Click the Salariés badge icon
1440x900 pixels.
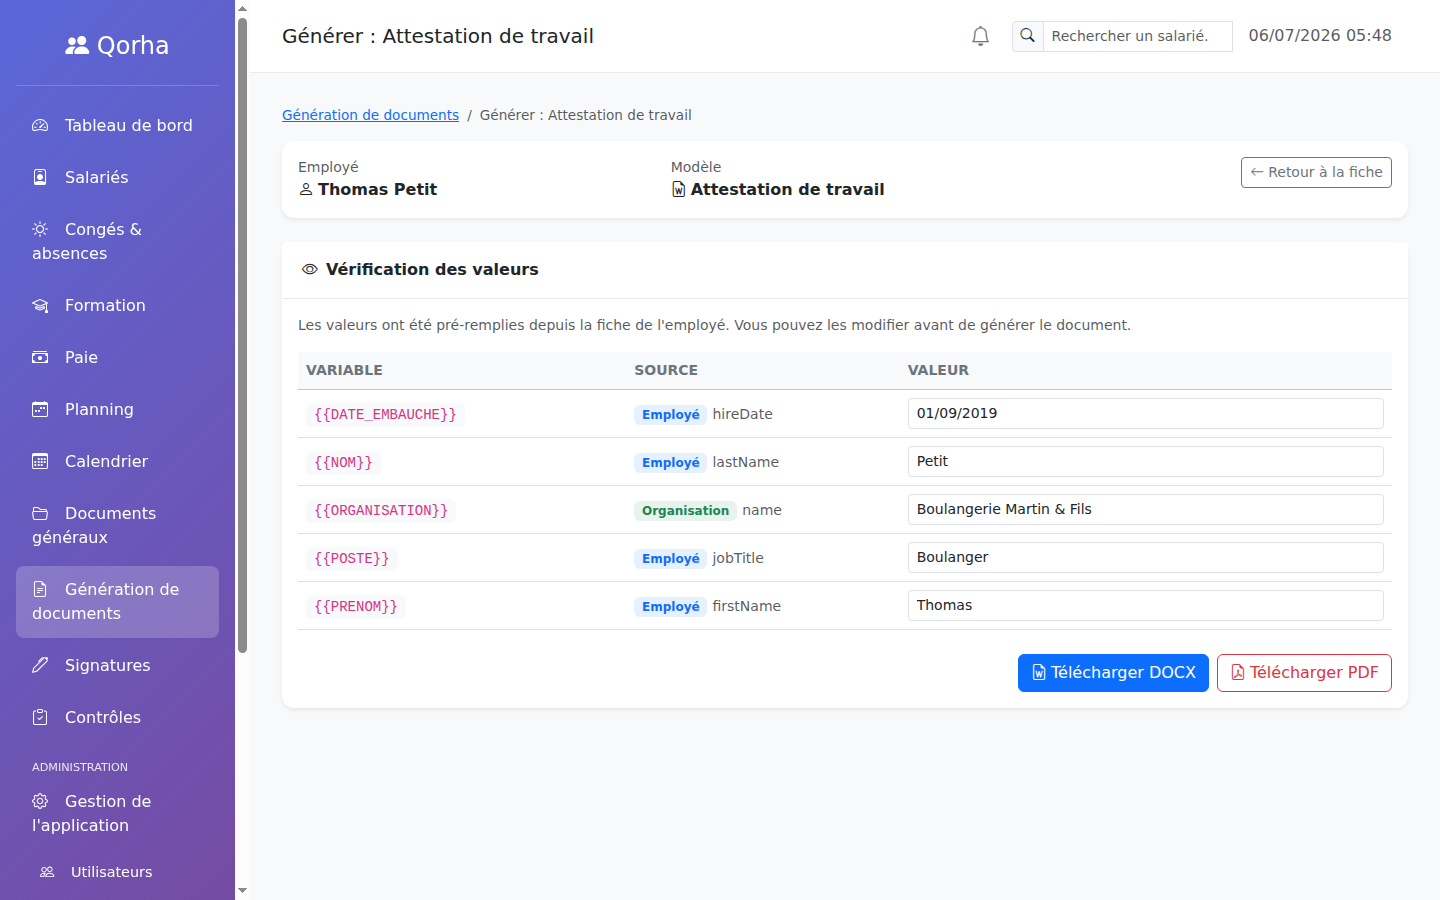click(x=40, y=177)
